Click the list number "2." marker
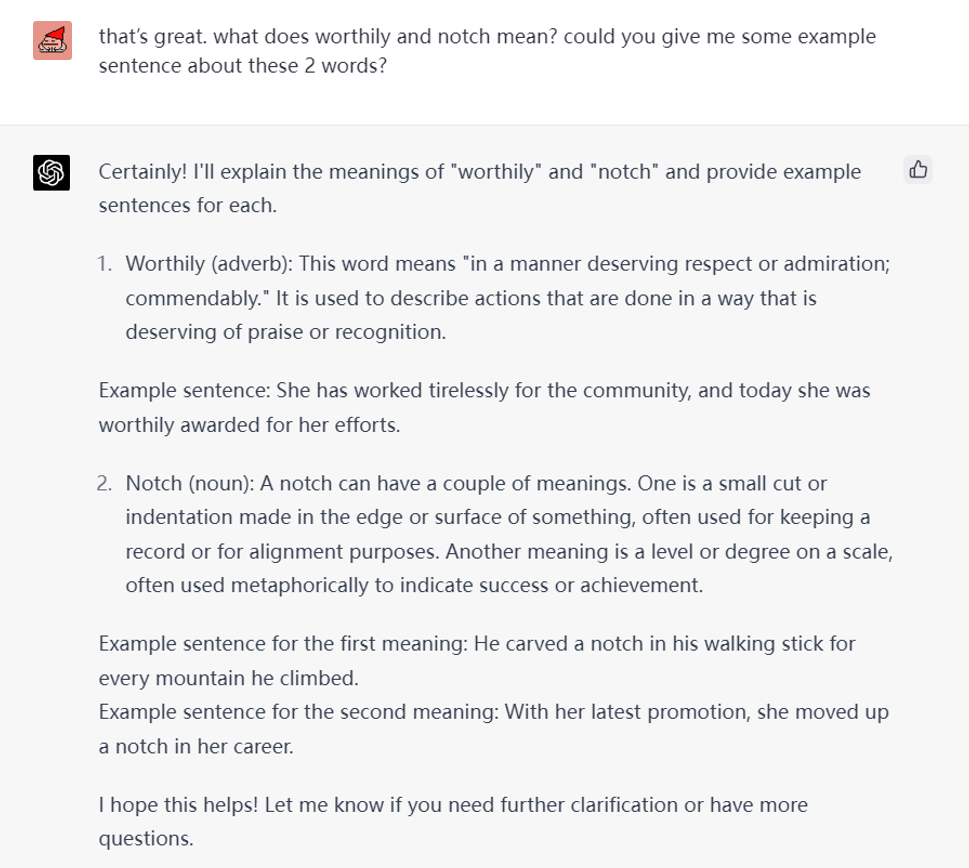The height and width of the screenshot is (868, 969). pyautogui.click(x=105, y=484)
